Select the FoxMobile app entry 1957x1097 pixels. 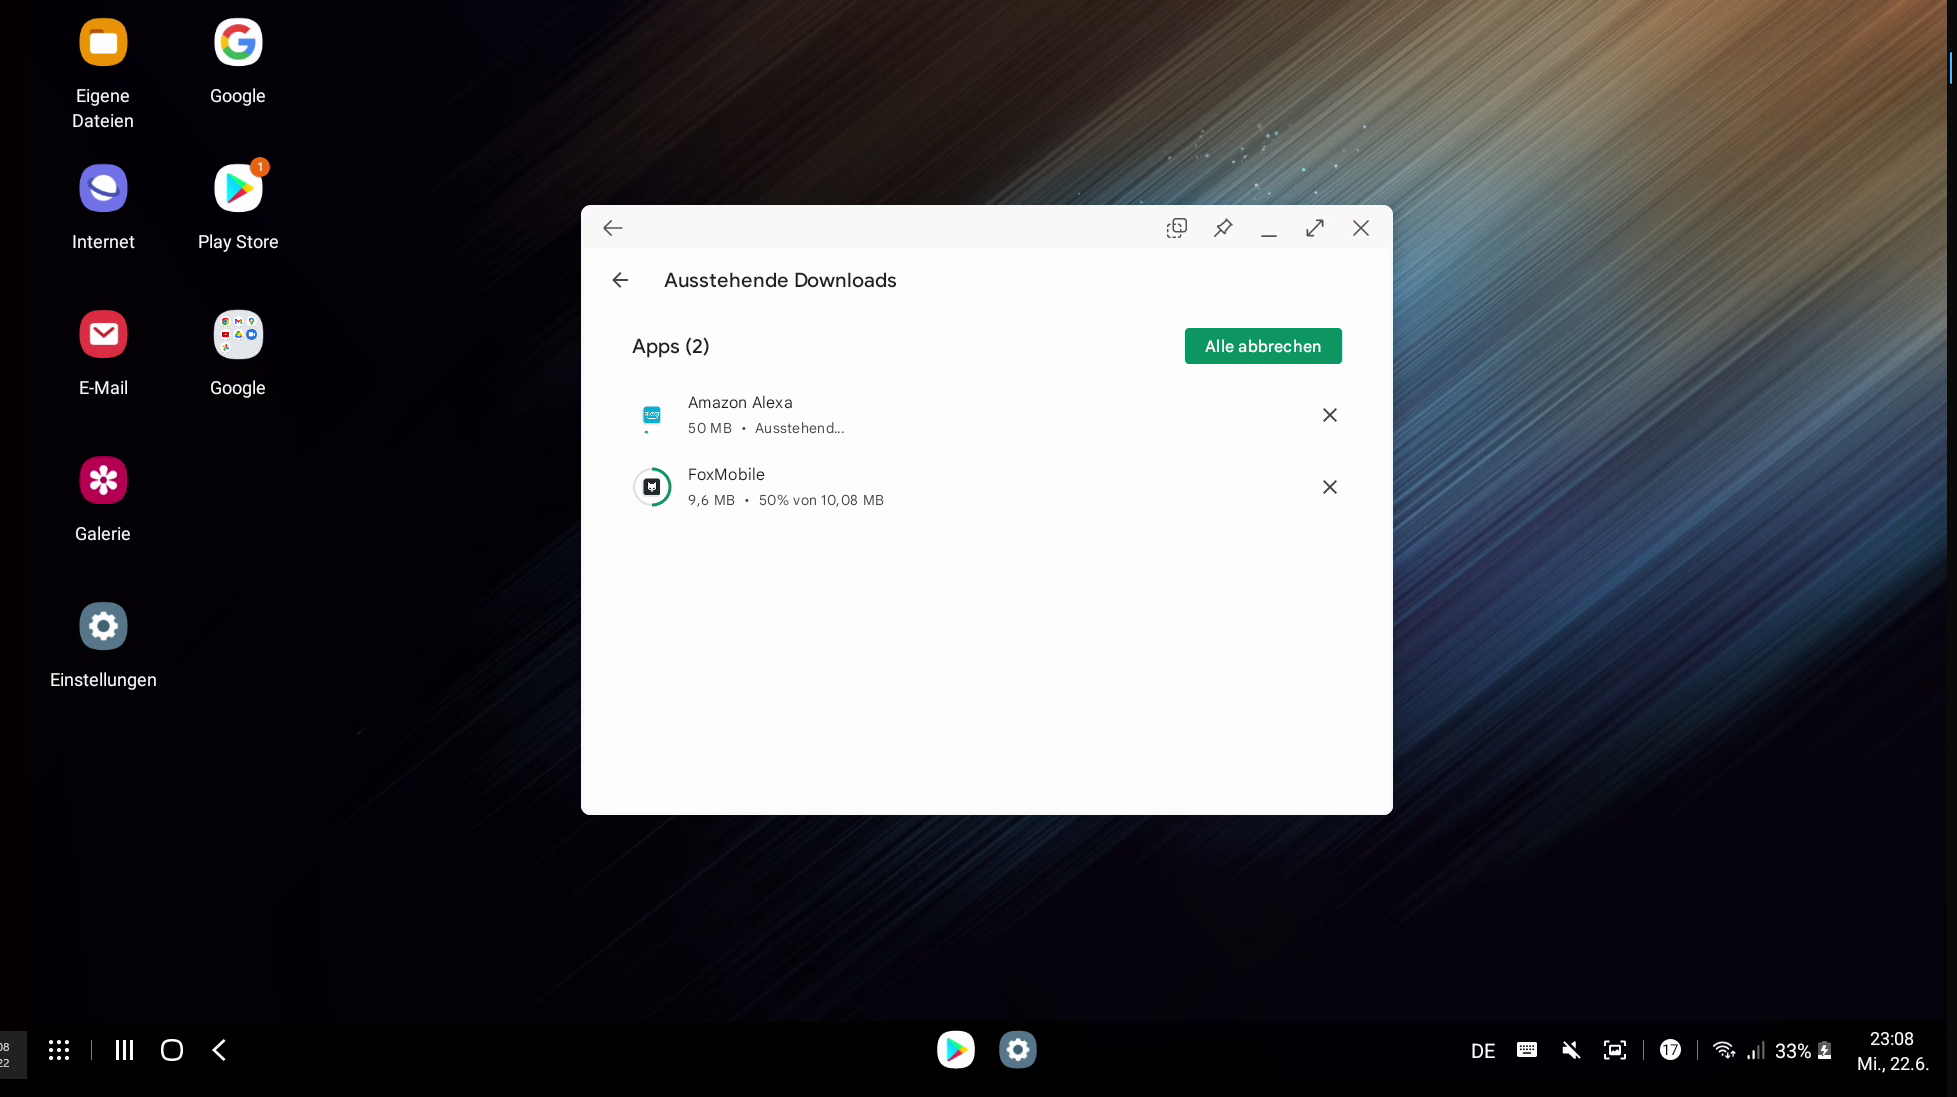point(986,487)
